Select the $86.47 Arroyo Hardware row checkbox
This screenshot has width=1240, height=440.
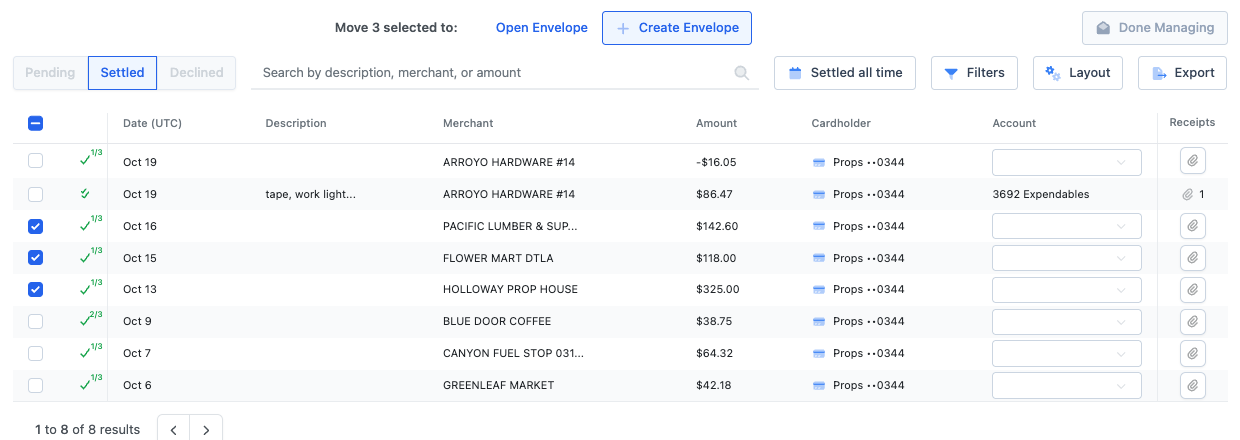pos(35,194)
